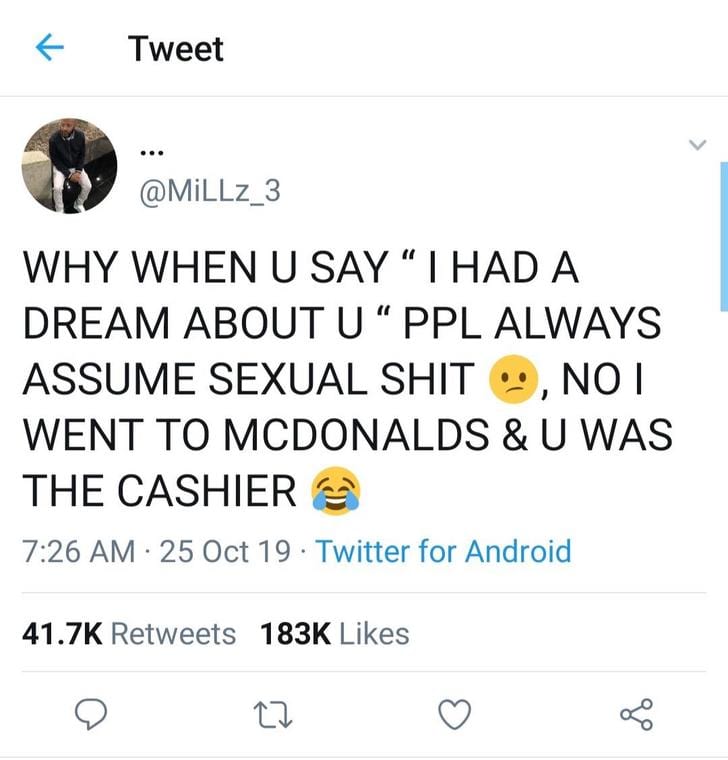
Task: Click the blue scrollbar indicator
Action: click(x=724, y=237)
